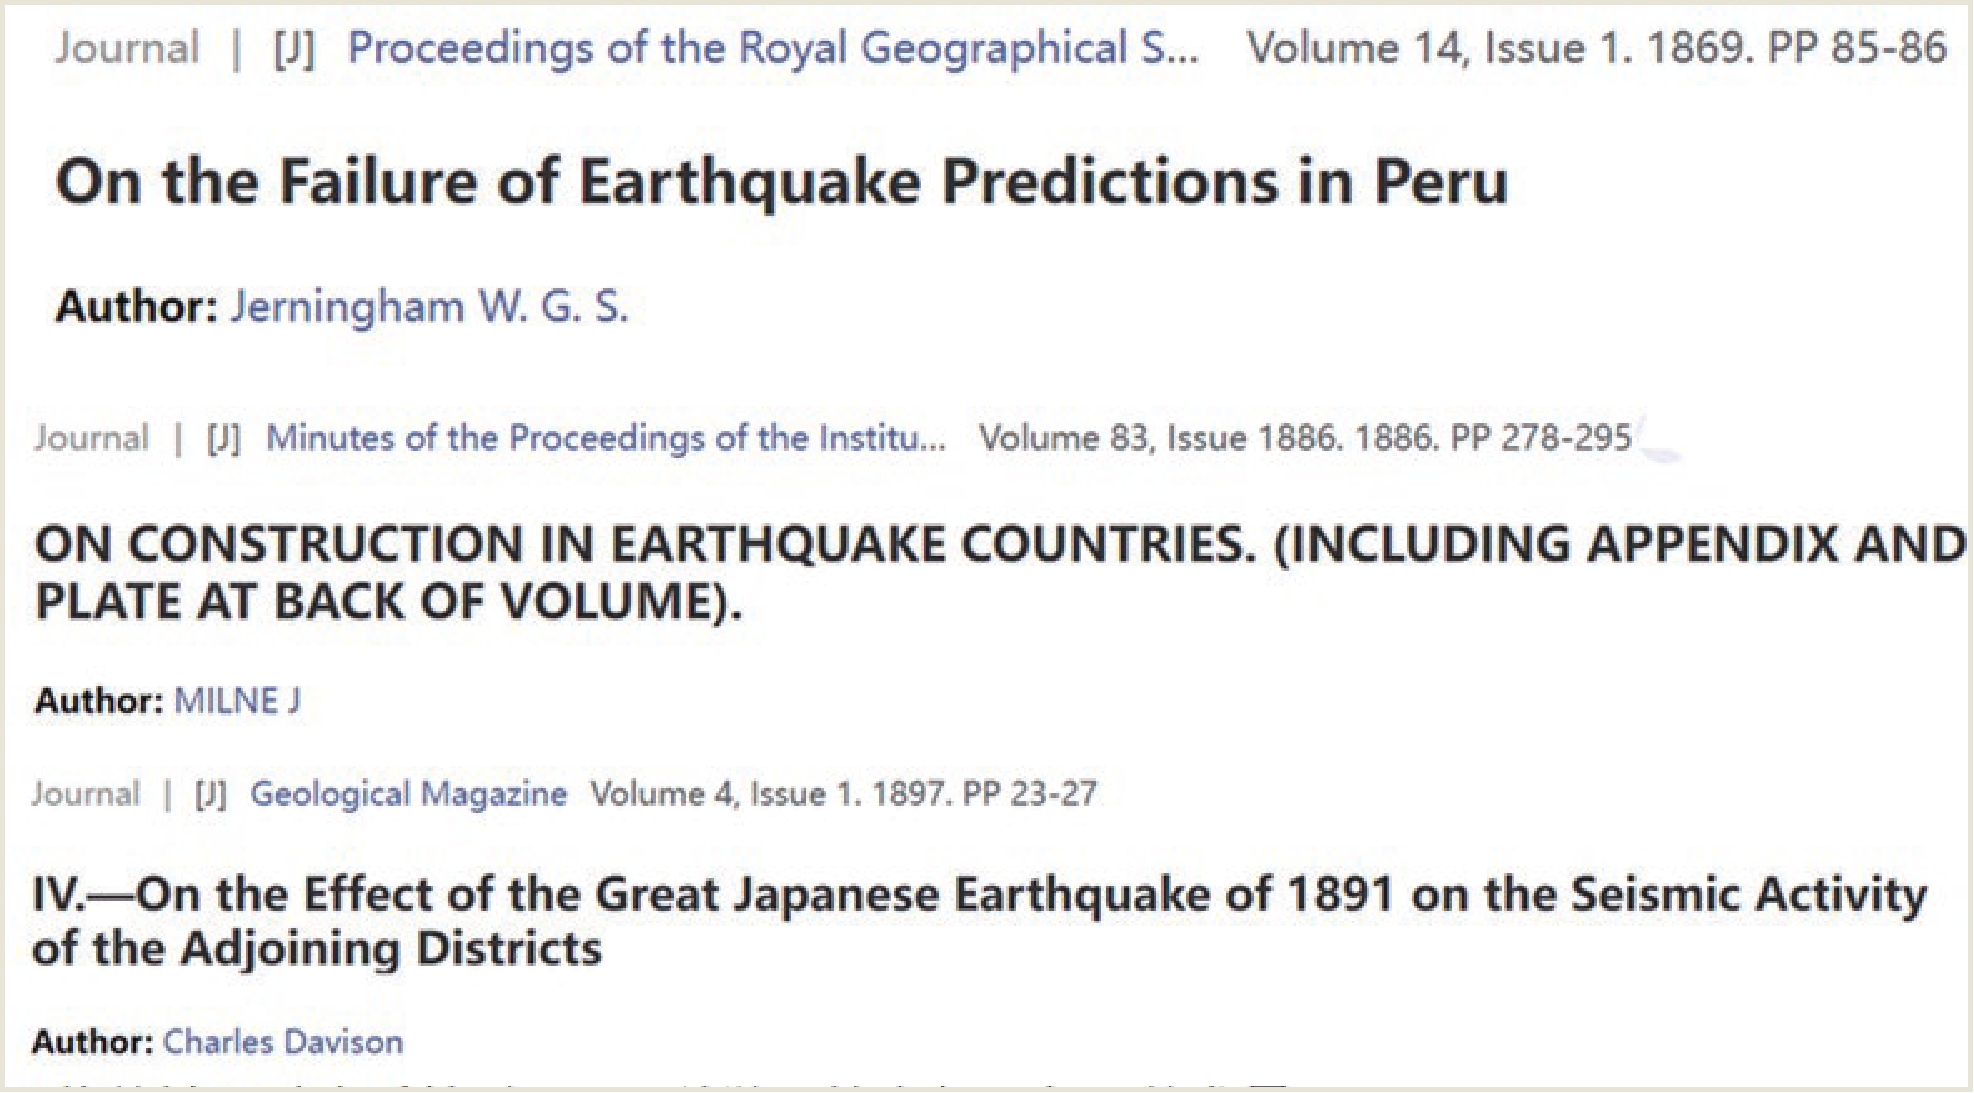The image size is (1974, 1093).
Task: Open Great Japanese Earthquake of 1891 article
Action: pos(980,921)
